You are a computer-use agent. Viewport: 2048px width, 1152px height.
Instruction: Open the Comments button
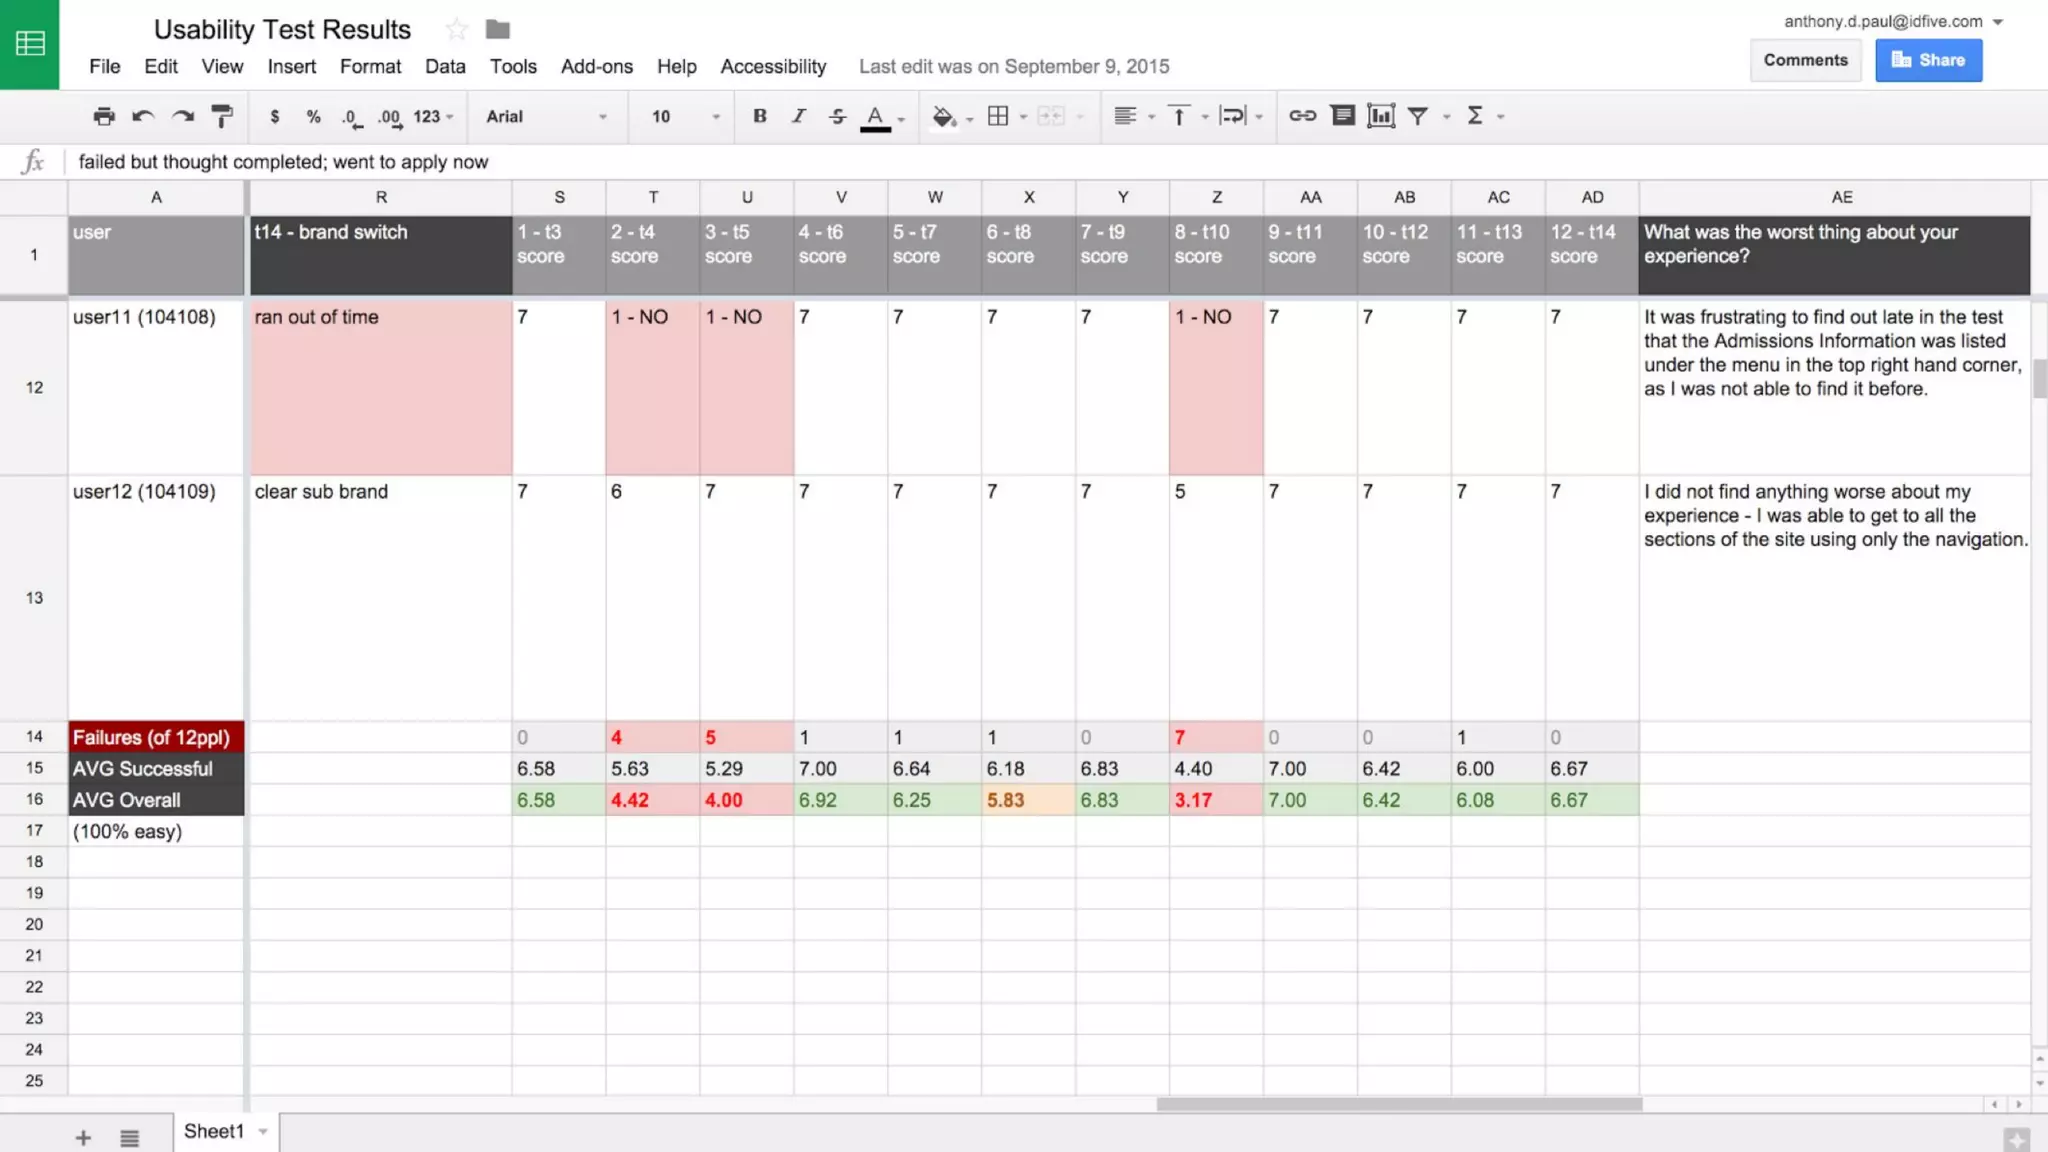tap(1805, 60)
